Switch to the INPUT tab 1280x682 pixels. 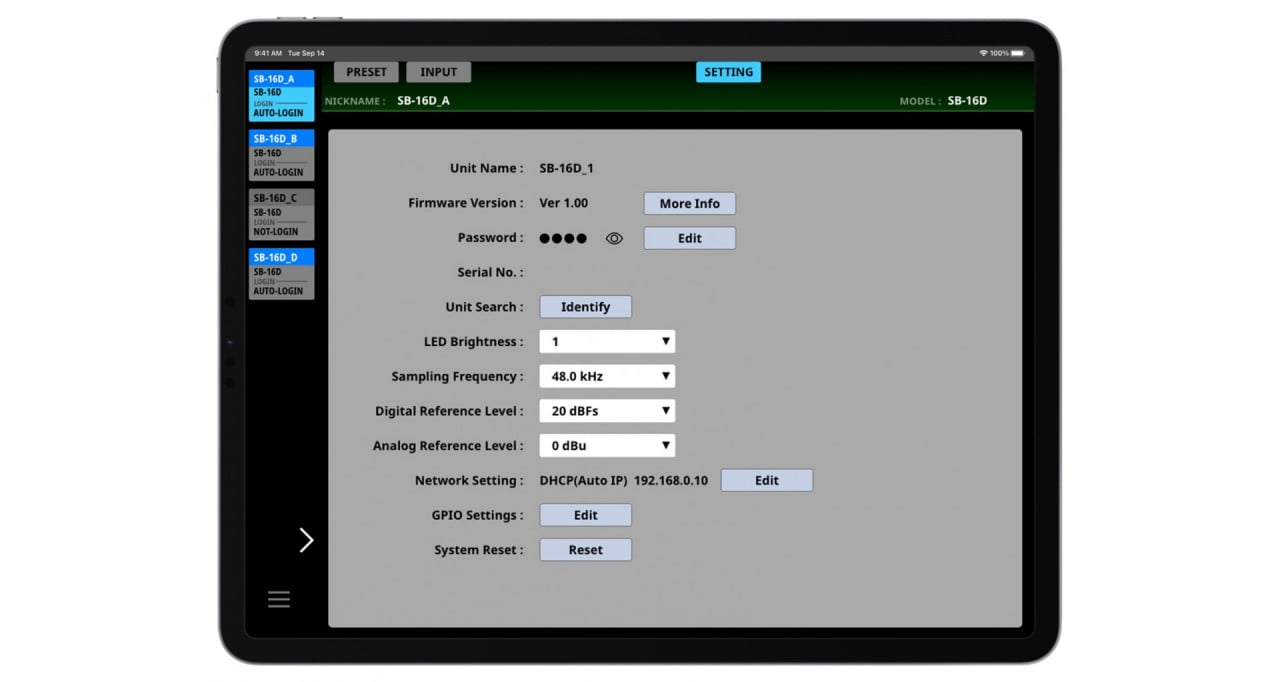pyautogui.click(x=438, y=72)
